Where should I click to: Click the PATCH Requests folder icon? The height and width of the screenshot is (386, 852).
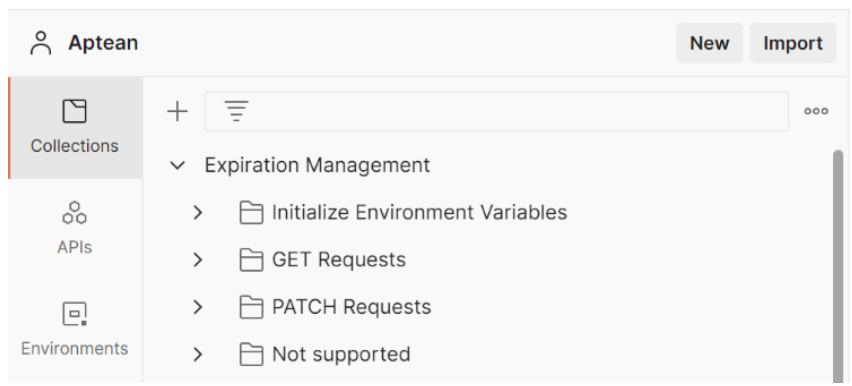(252, 307)
